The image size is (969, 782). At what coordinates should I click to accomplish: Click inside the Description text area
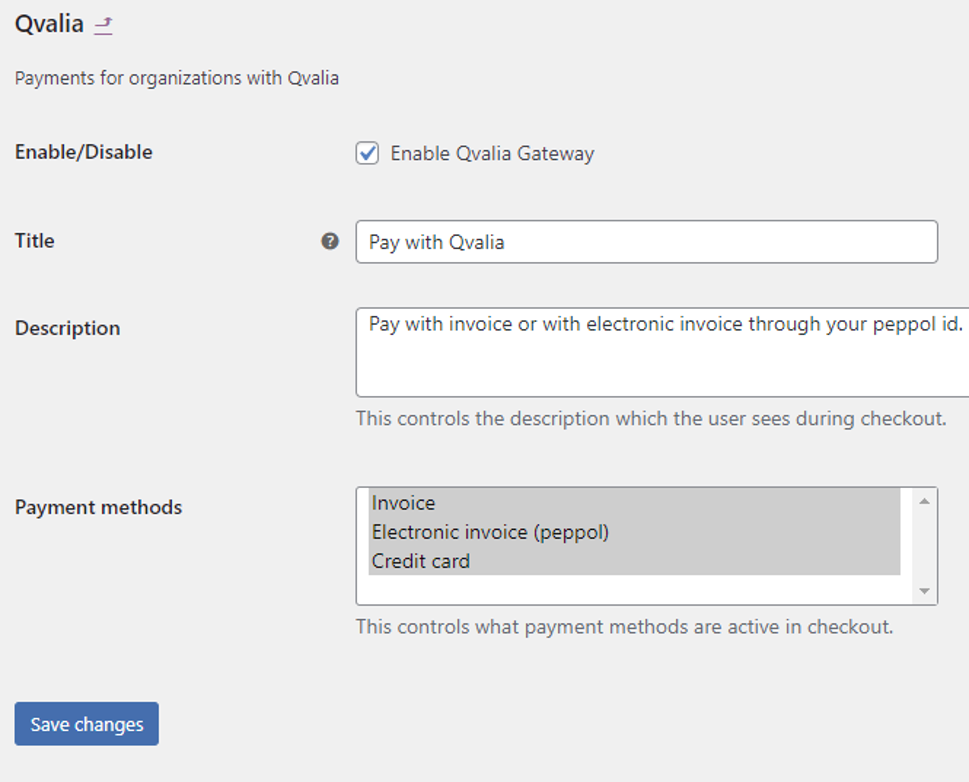click(x=662, y=352)
